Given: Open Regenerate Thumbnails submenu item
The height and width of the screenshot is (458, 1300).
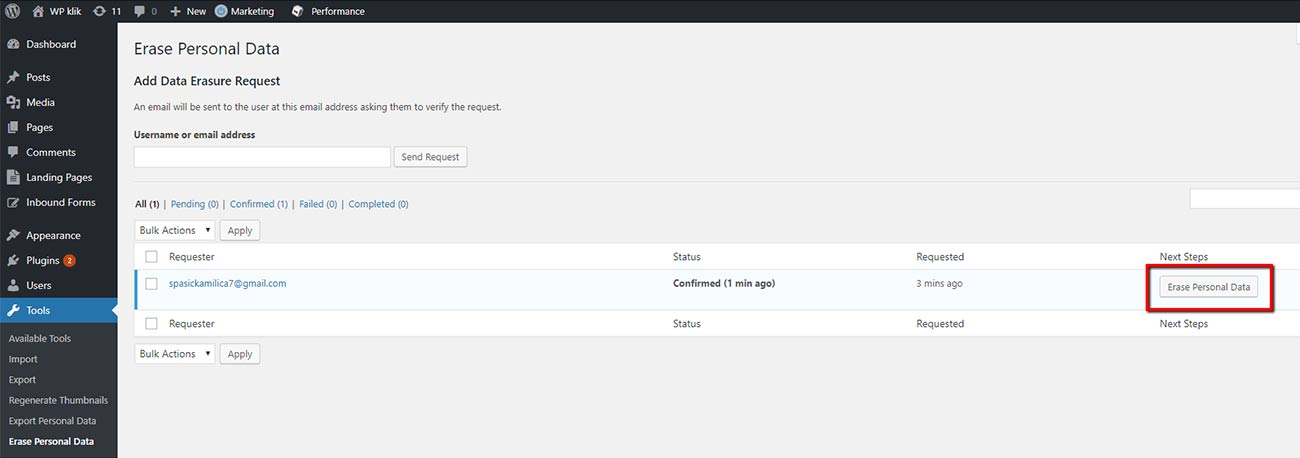Looking at the screenshot, I should [x=58, y=400].
